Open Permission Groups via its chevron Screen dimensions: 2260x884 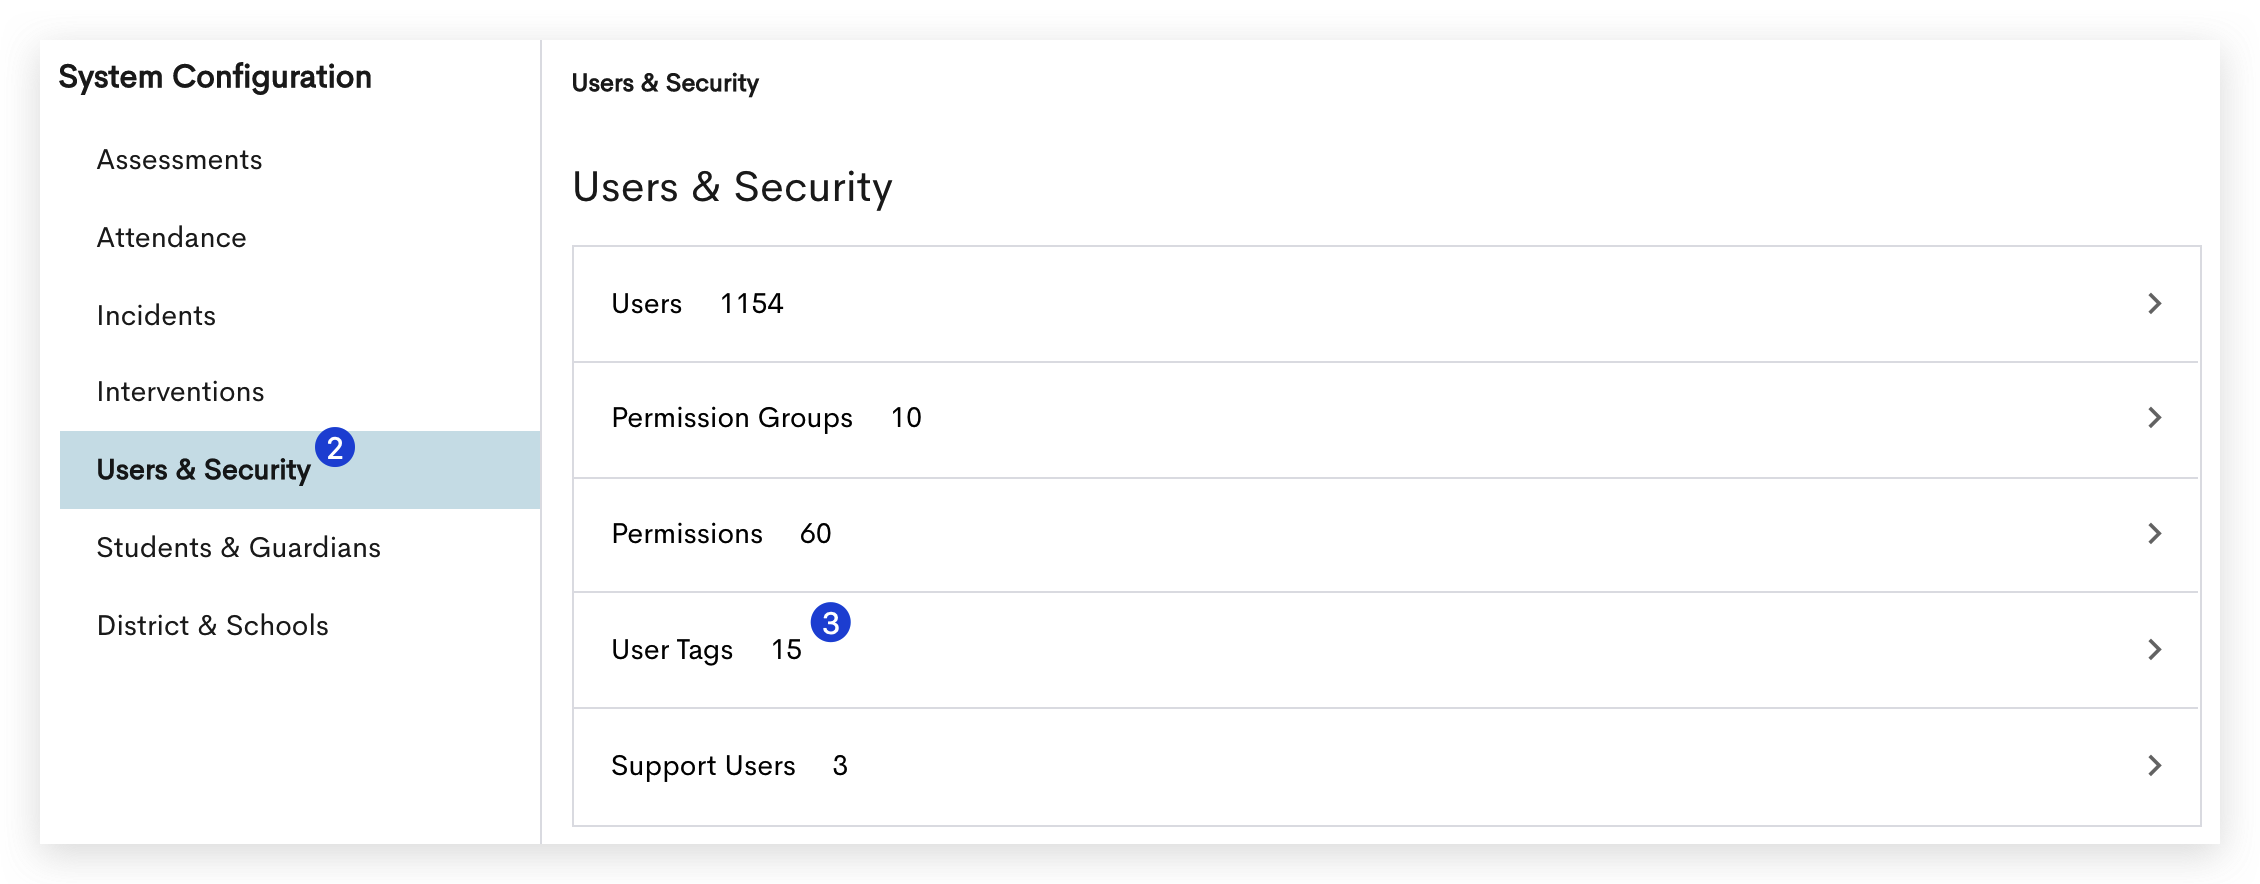coord(2154,418)
